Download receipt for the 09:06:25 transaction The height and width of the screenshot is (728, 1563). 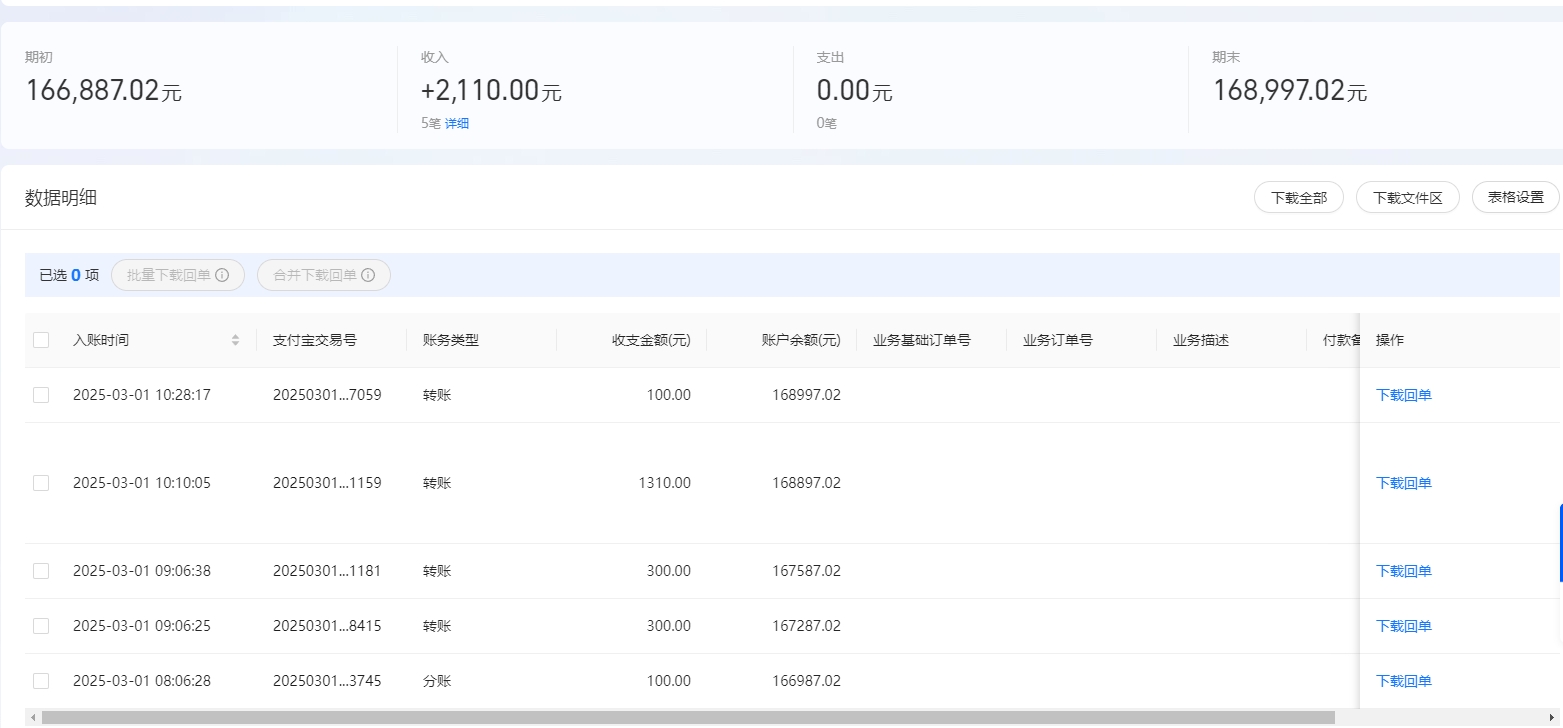(1404, 626)
